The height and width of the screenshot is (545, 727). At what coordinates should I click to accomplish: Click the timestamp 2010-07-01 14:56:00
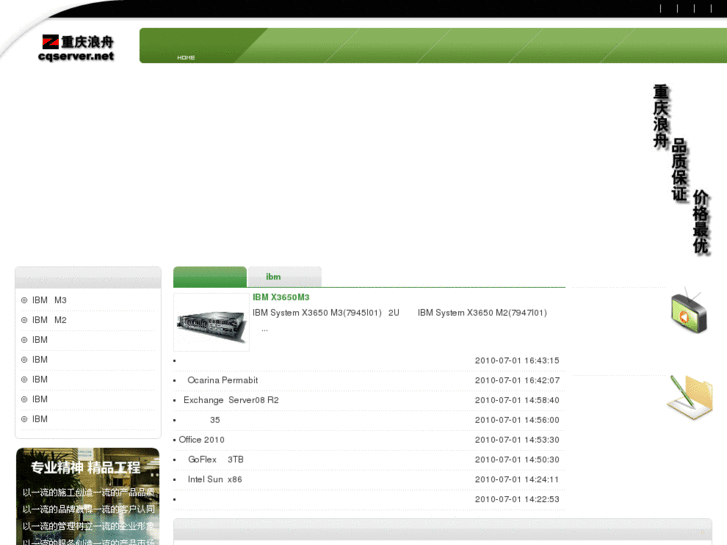517,420
